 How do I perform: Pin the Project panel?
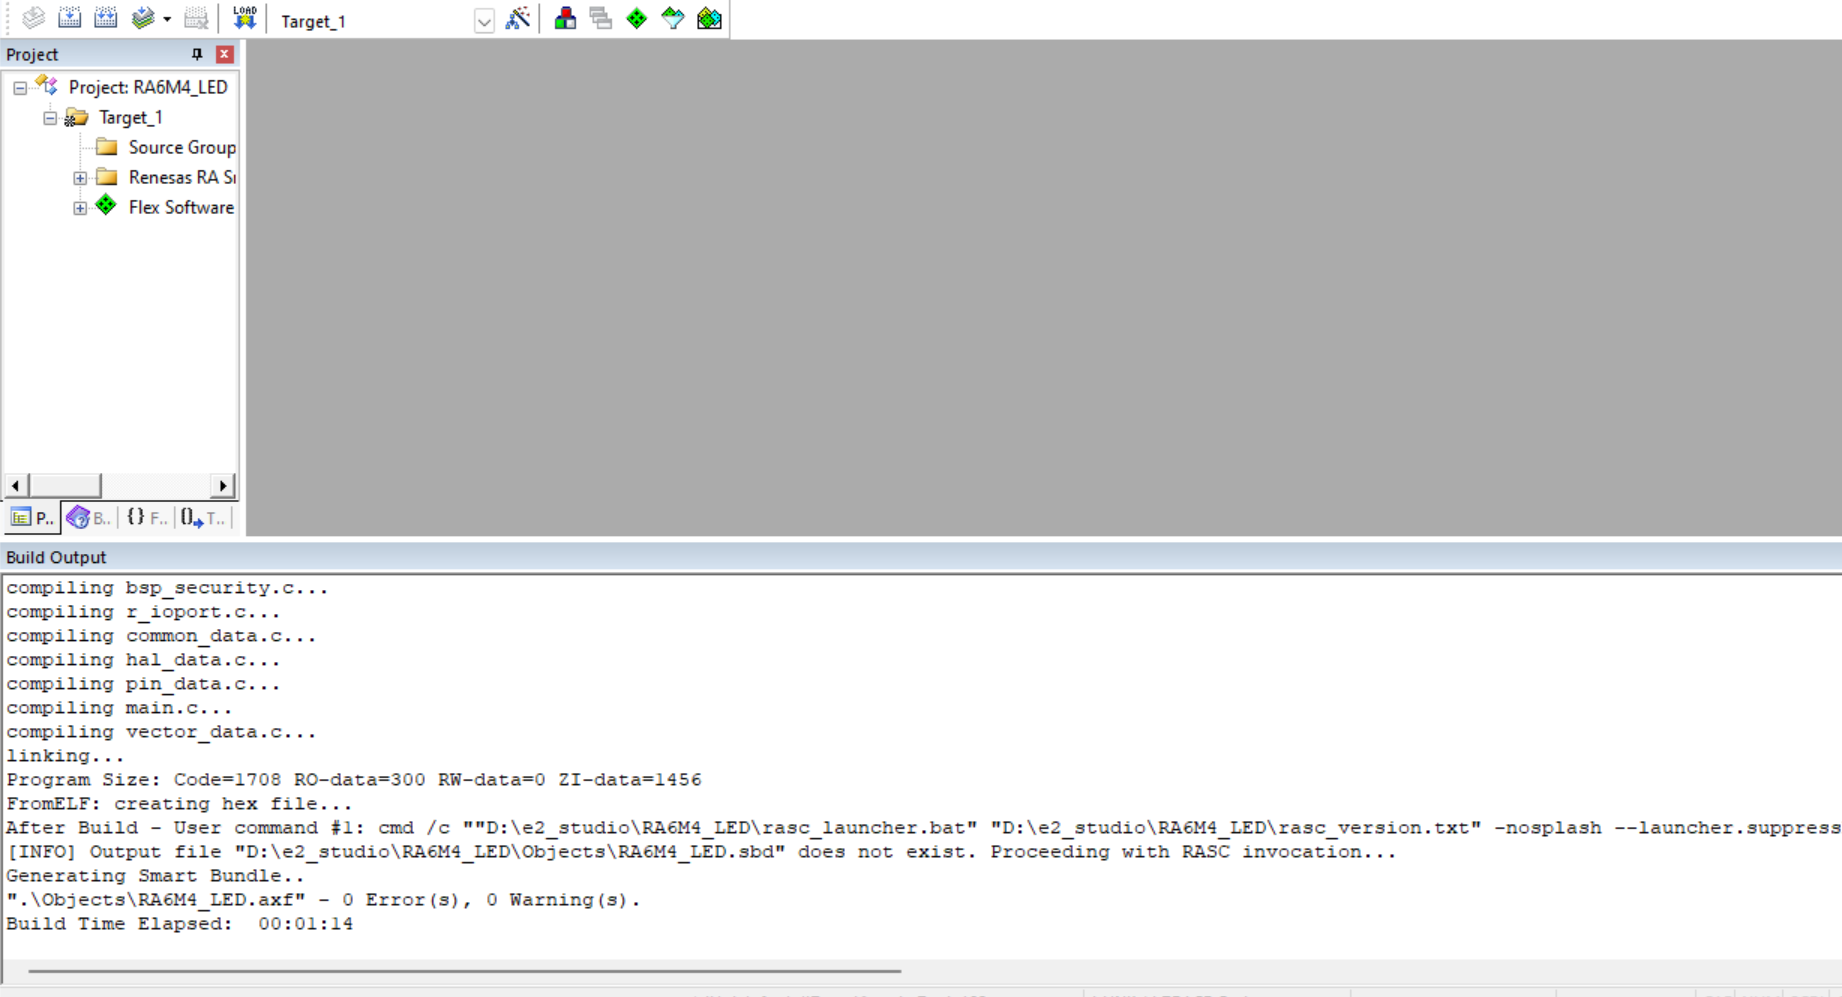197,54
